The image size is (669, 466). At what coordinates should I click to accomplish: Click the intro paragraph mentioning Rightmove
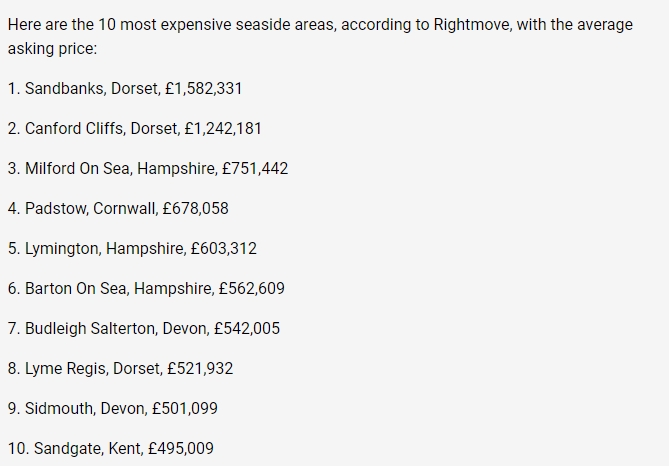click(320, 36)
